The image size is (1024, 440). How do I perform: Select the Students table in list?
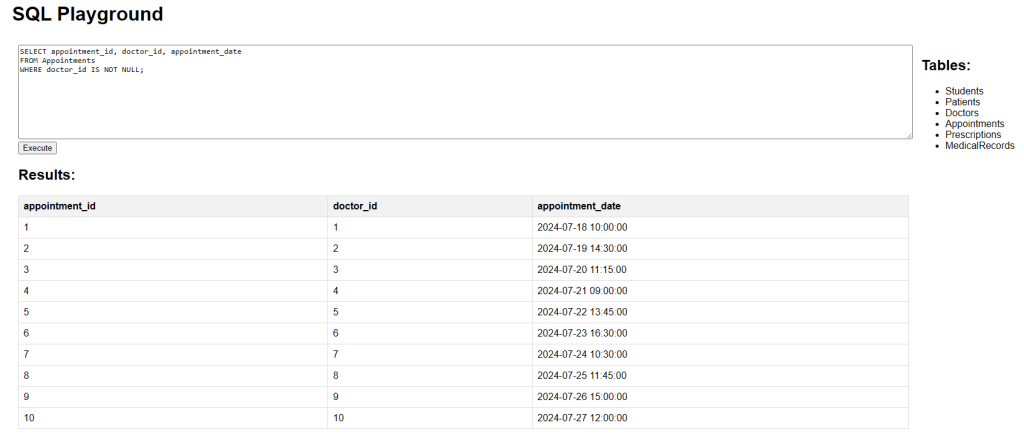964,91
